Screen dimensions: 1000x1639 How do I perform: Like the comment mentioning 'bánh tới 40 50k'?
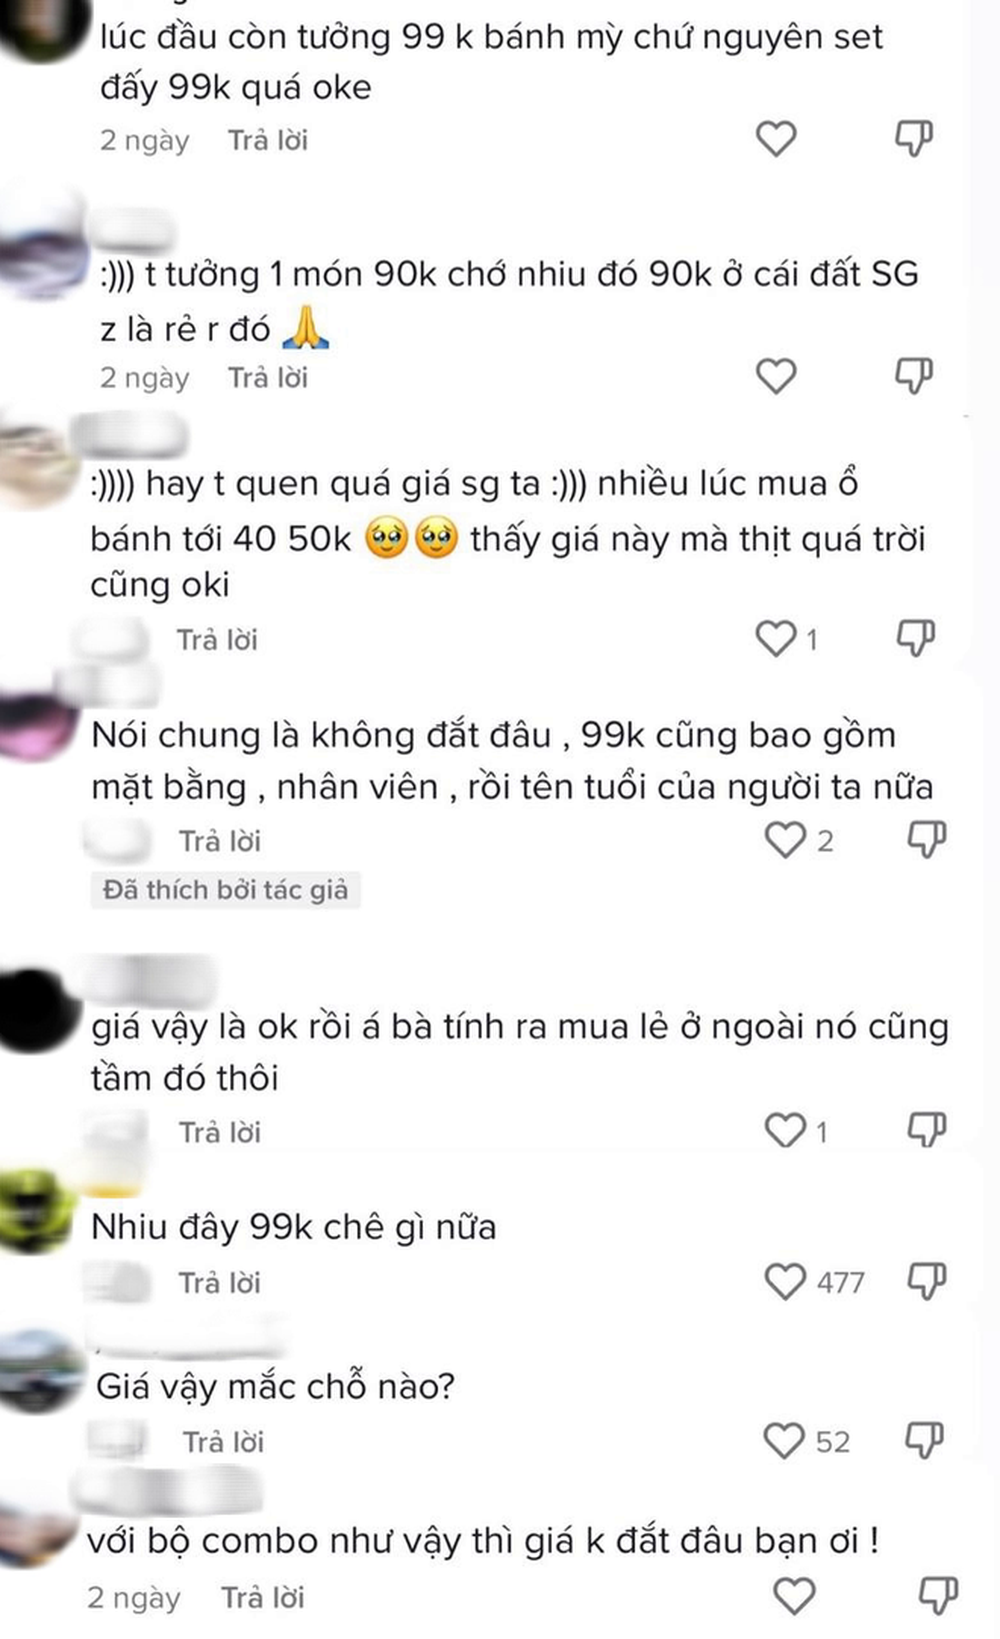(776, 638)
